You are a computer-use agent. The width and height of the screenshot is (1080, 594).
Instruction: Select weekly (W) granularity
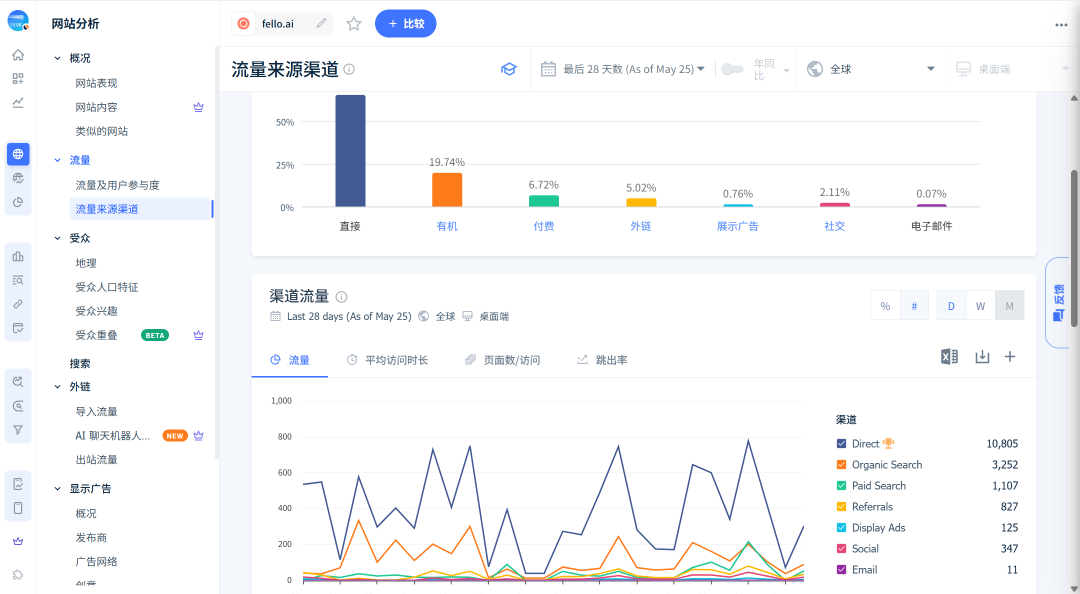(x=980, y=306)
